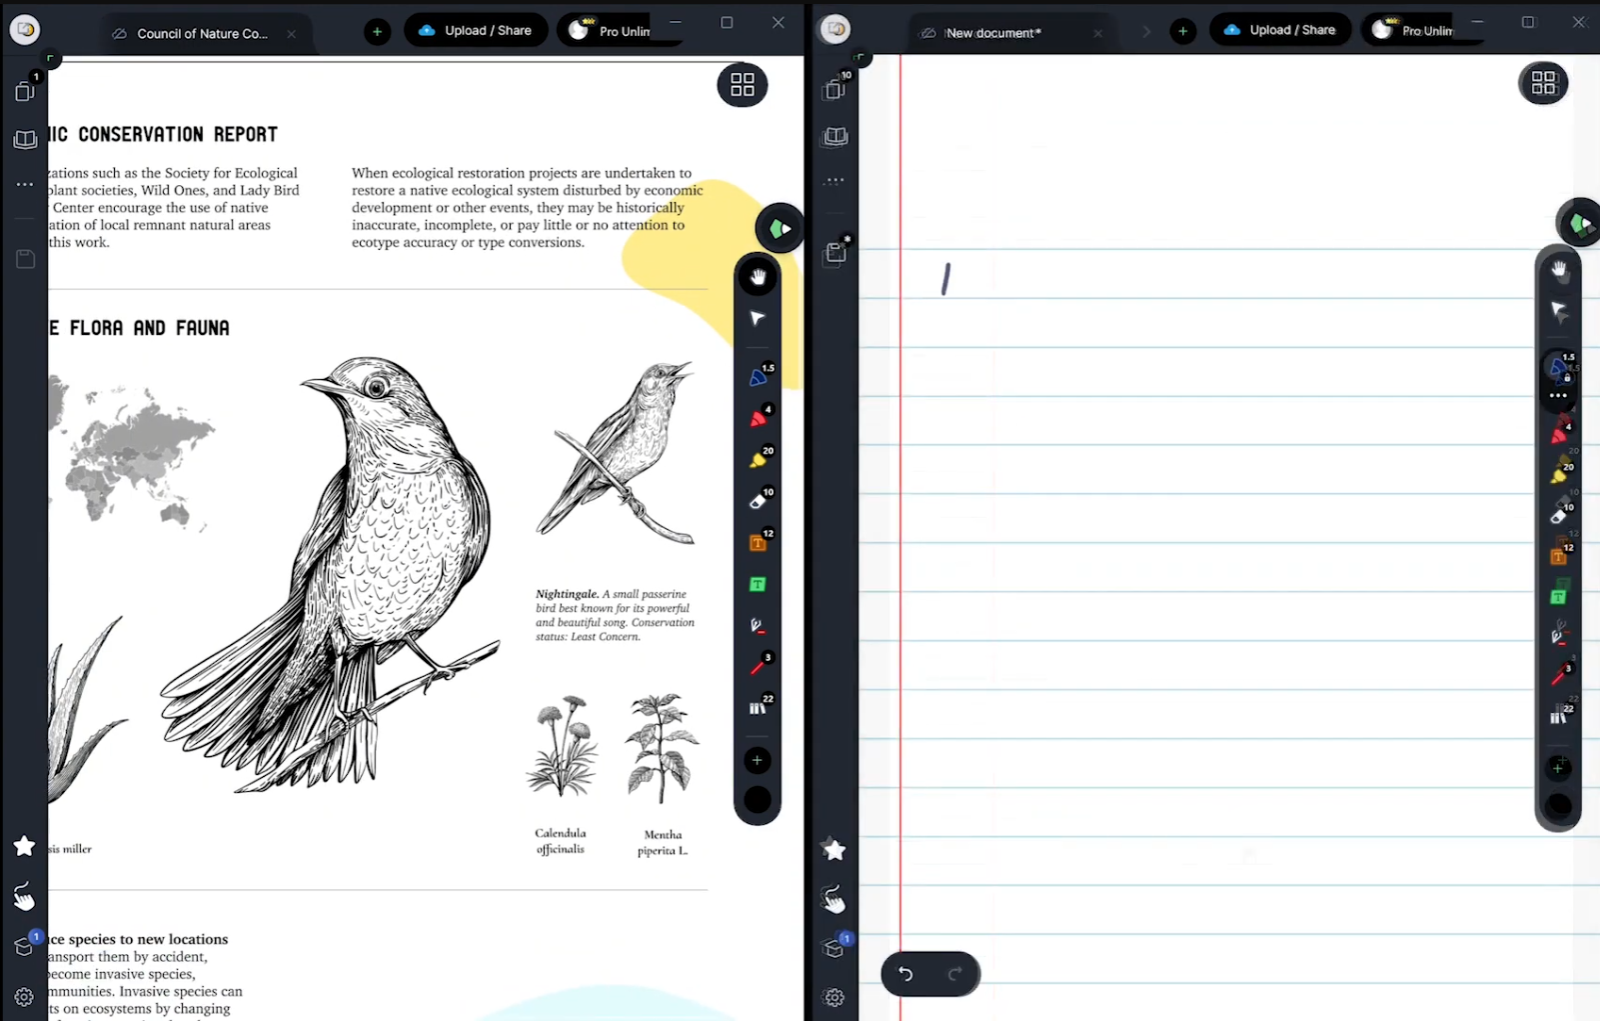1600x1021 pixels.
Task: Collapse the left window toolbar with green button
Action: pos(780,229)
